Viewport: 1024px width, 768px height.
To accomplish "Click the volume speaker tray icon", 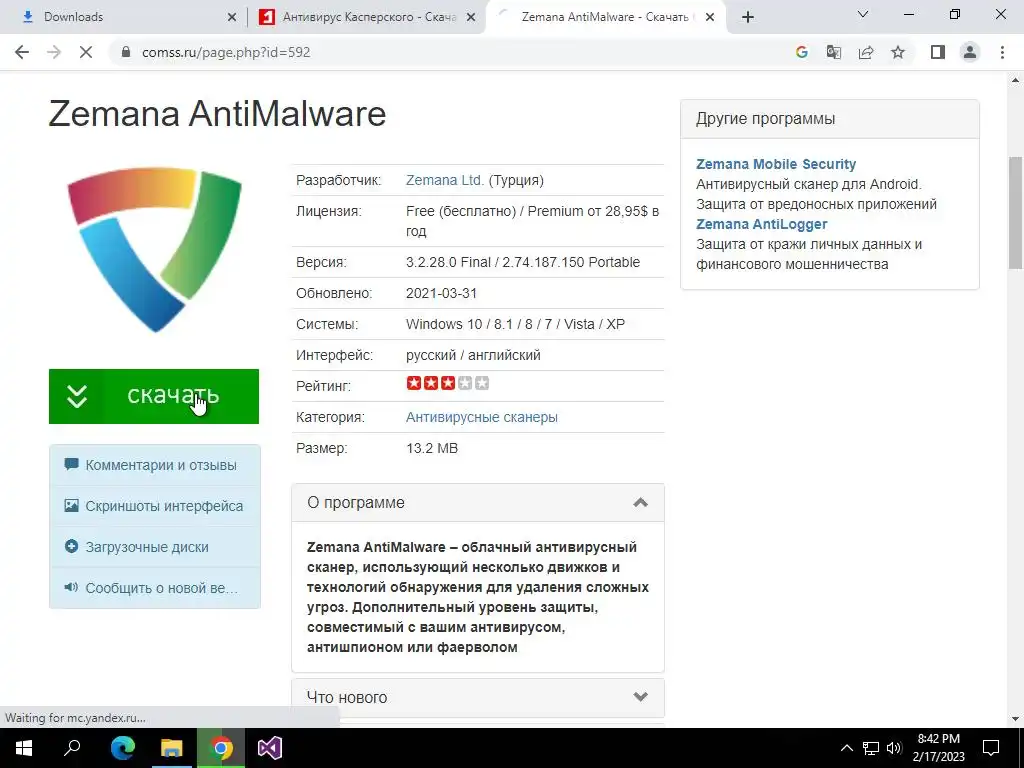I will pos(894,748).
